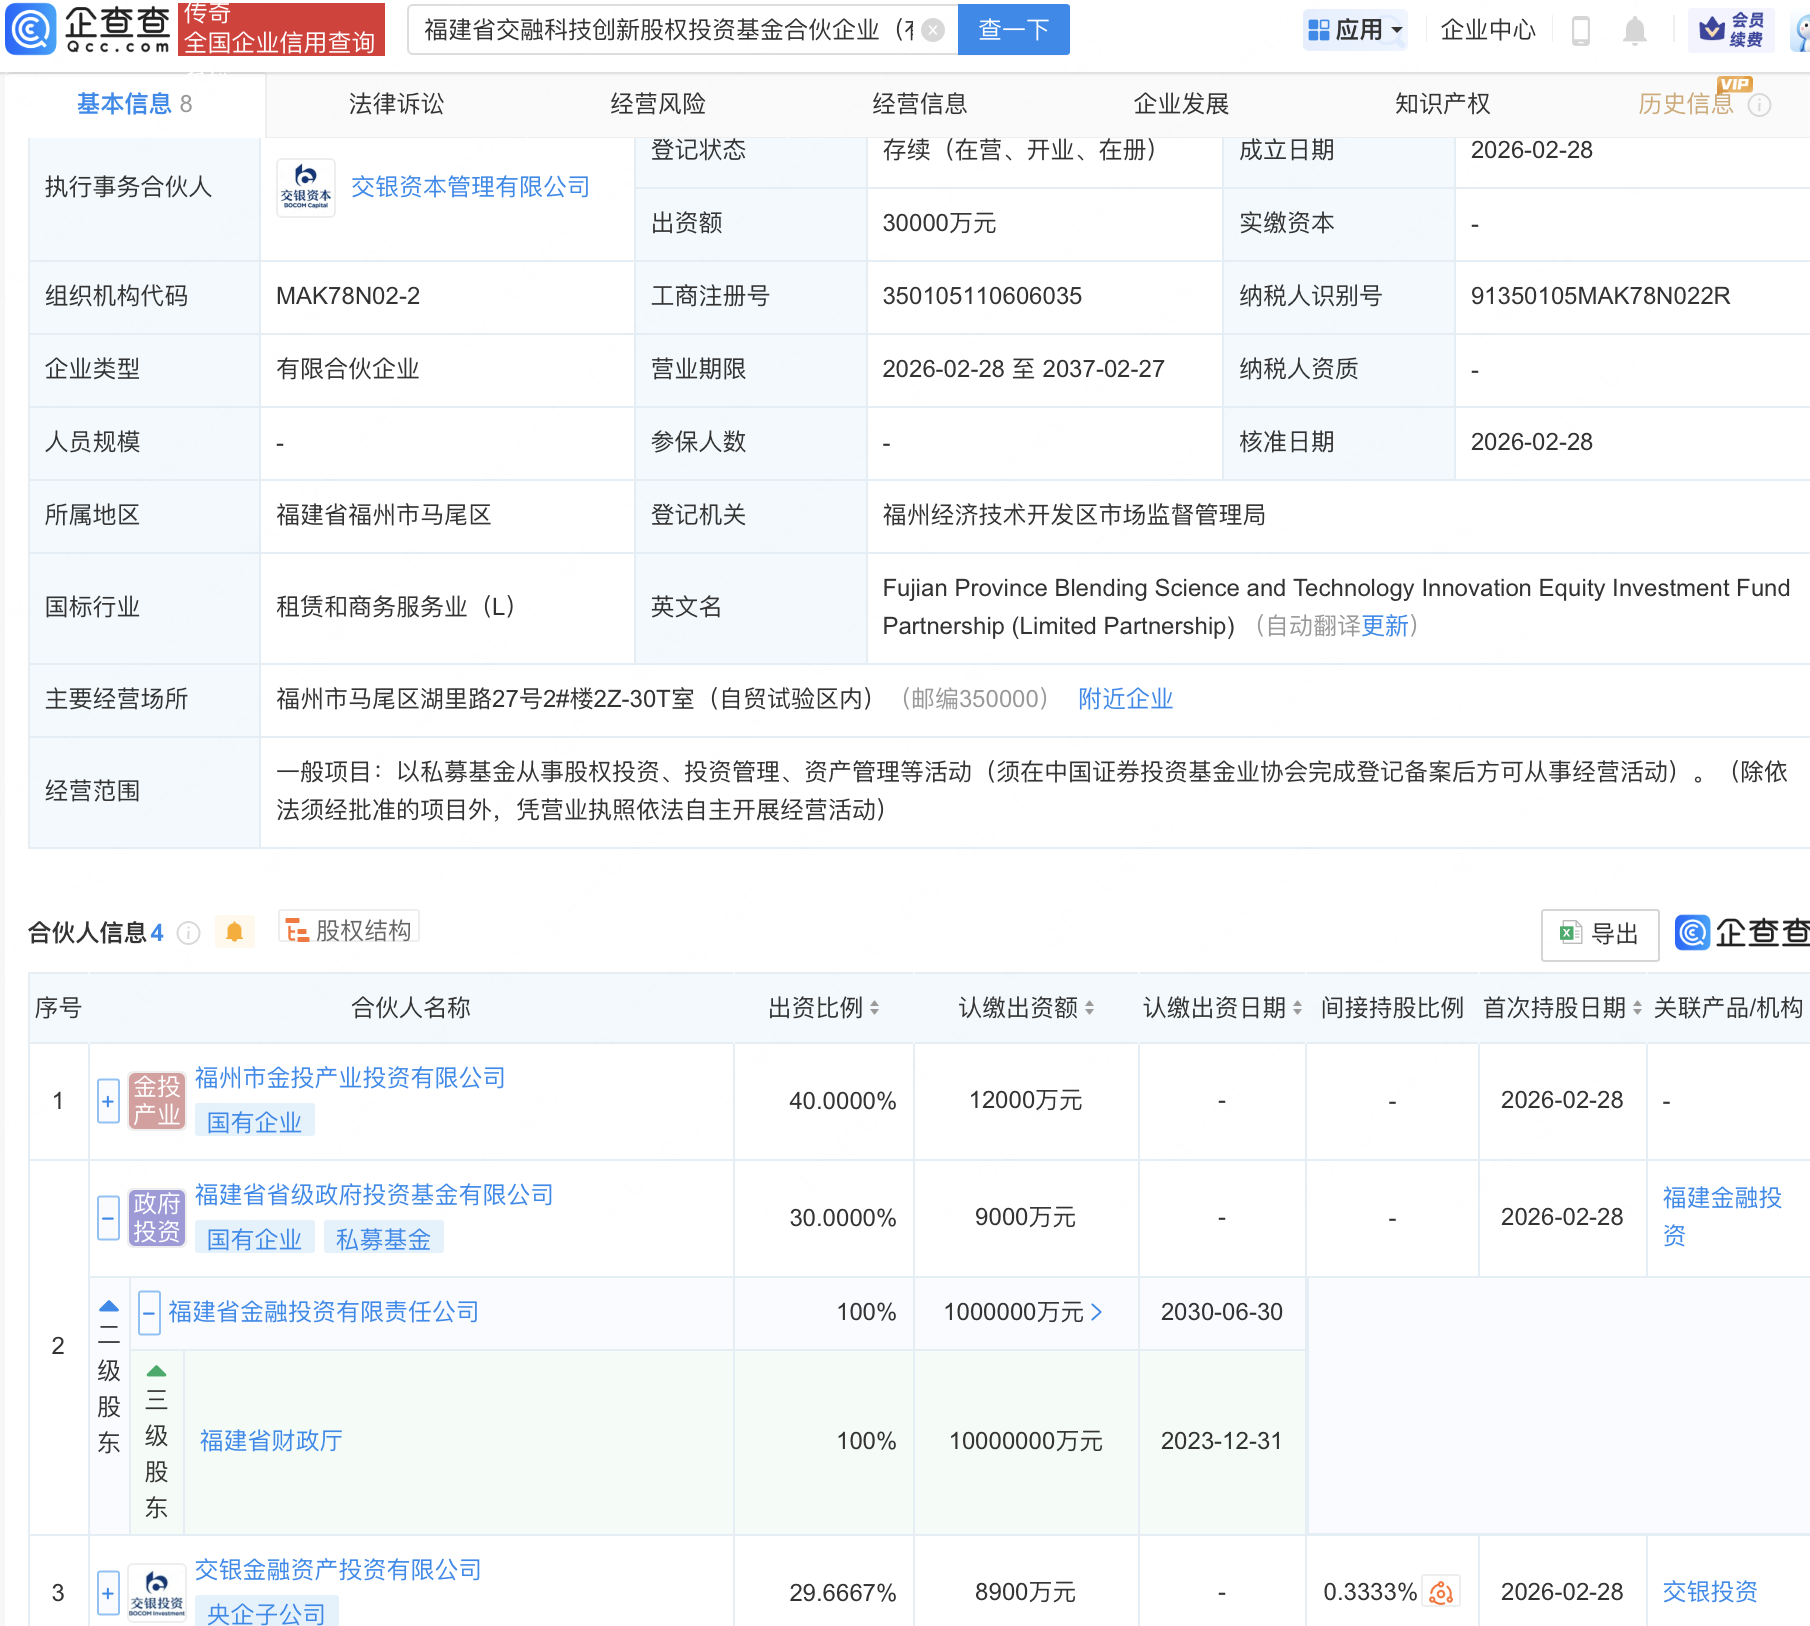The image size is (1810, 1626).
Task: Sort by 首次持股日期 column
Action: pyautogui.click(x=1562, y=1008)
